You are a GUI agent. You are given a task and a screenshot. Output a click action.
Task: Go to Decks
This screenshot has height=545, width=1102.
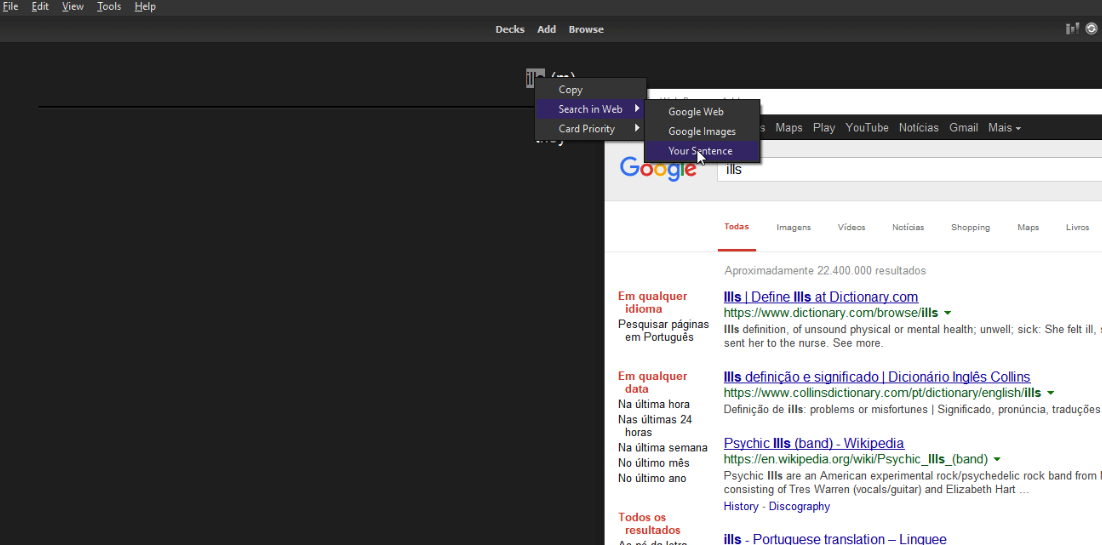pos(510,30)
